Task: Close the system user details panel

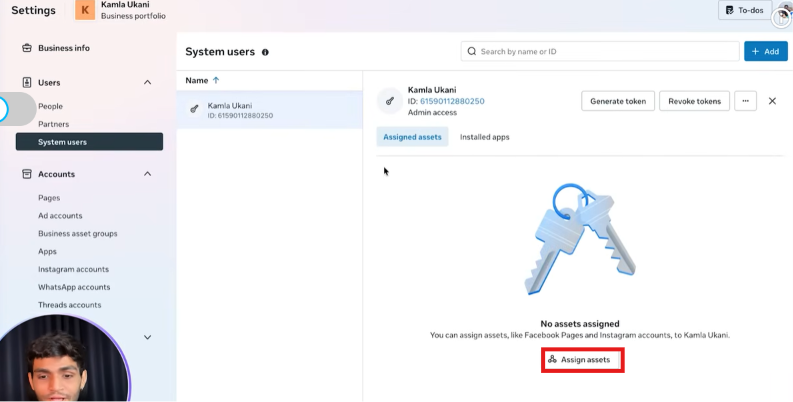Action: point(772,101)
